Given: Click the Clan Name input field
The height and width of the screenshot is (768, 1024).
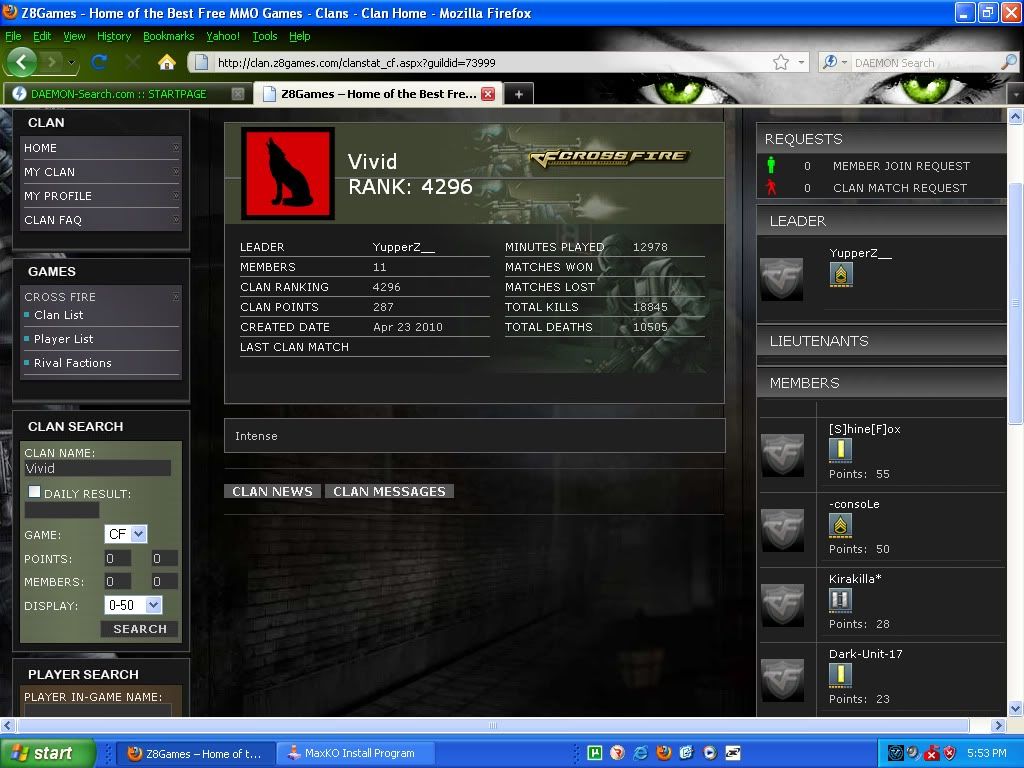Looking at the screenshot, I should click(x=97, y=468).
